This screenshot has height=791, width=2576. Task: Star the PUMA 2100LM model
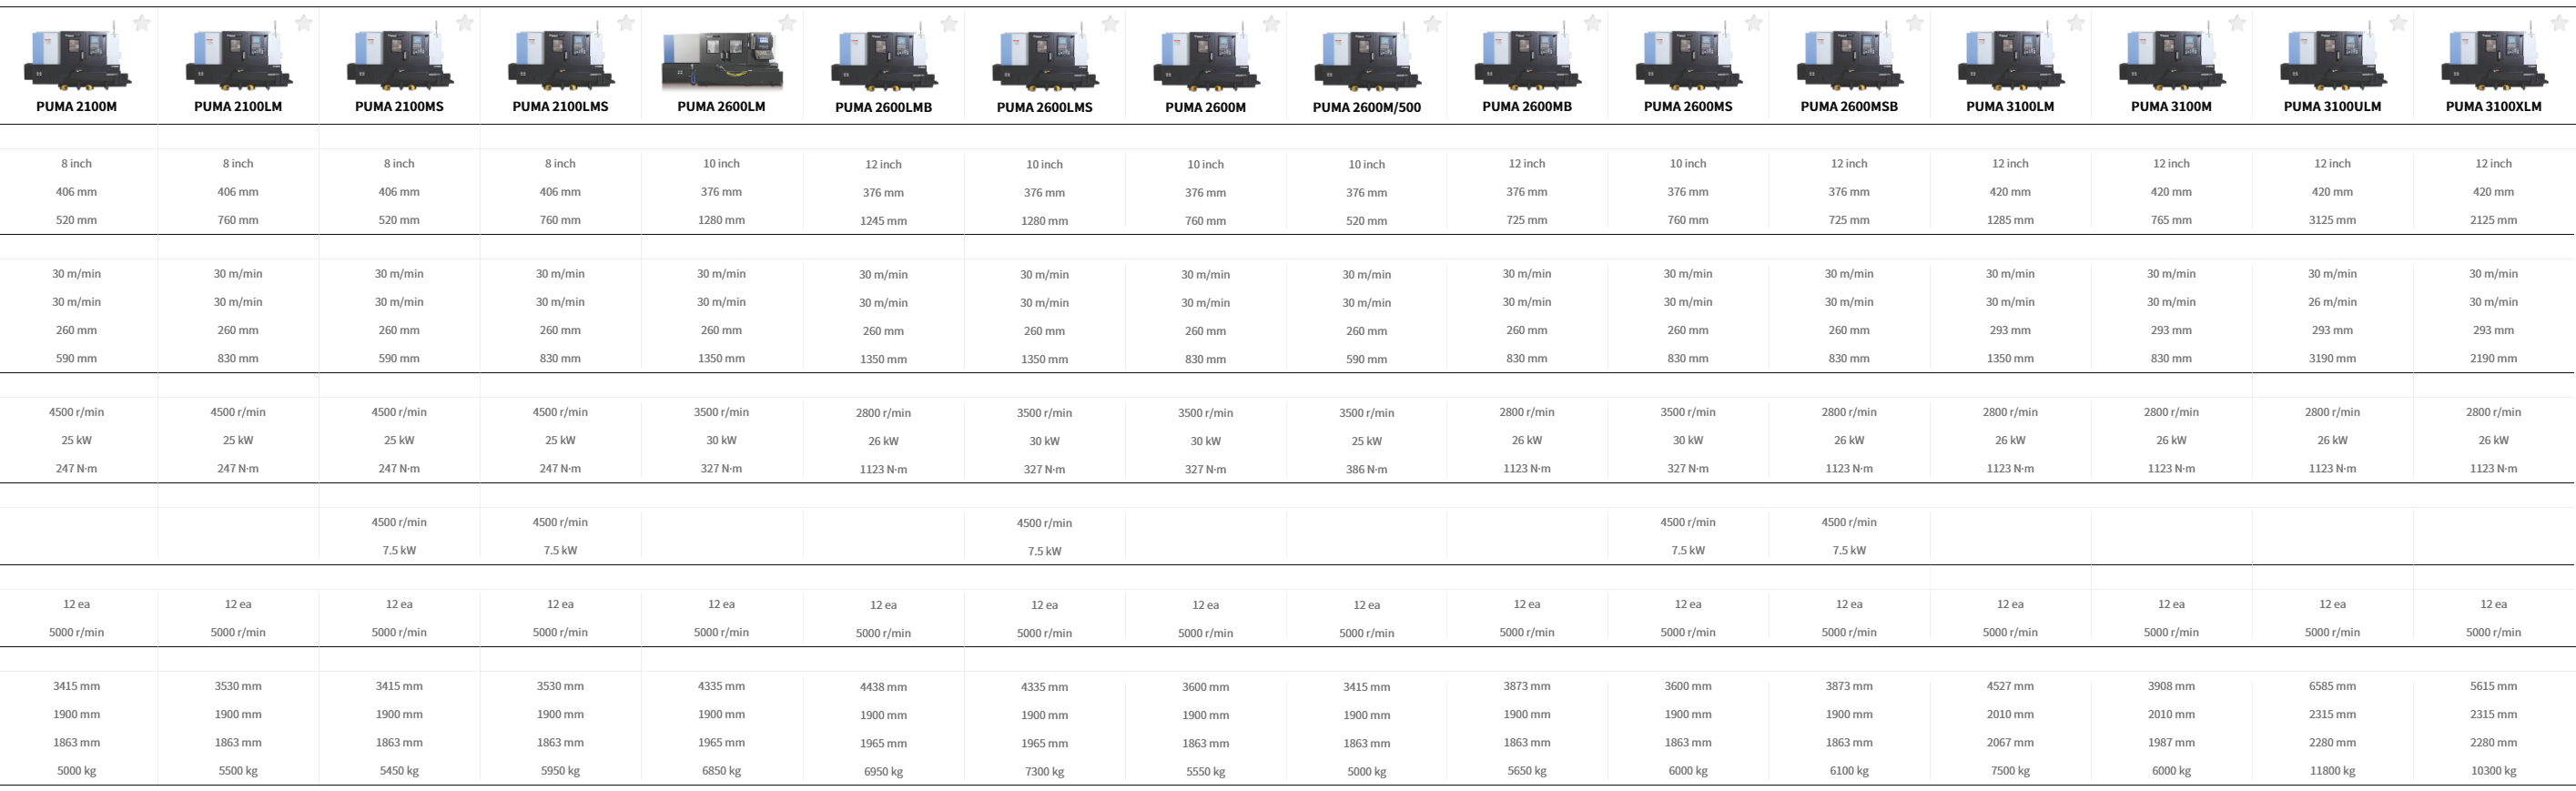(304, 23)
